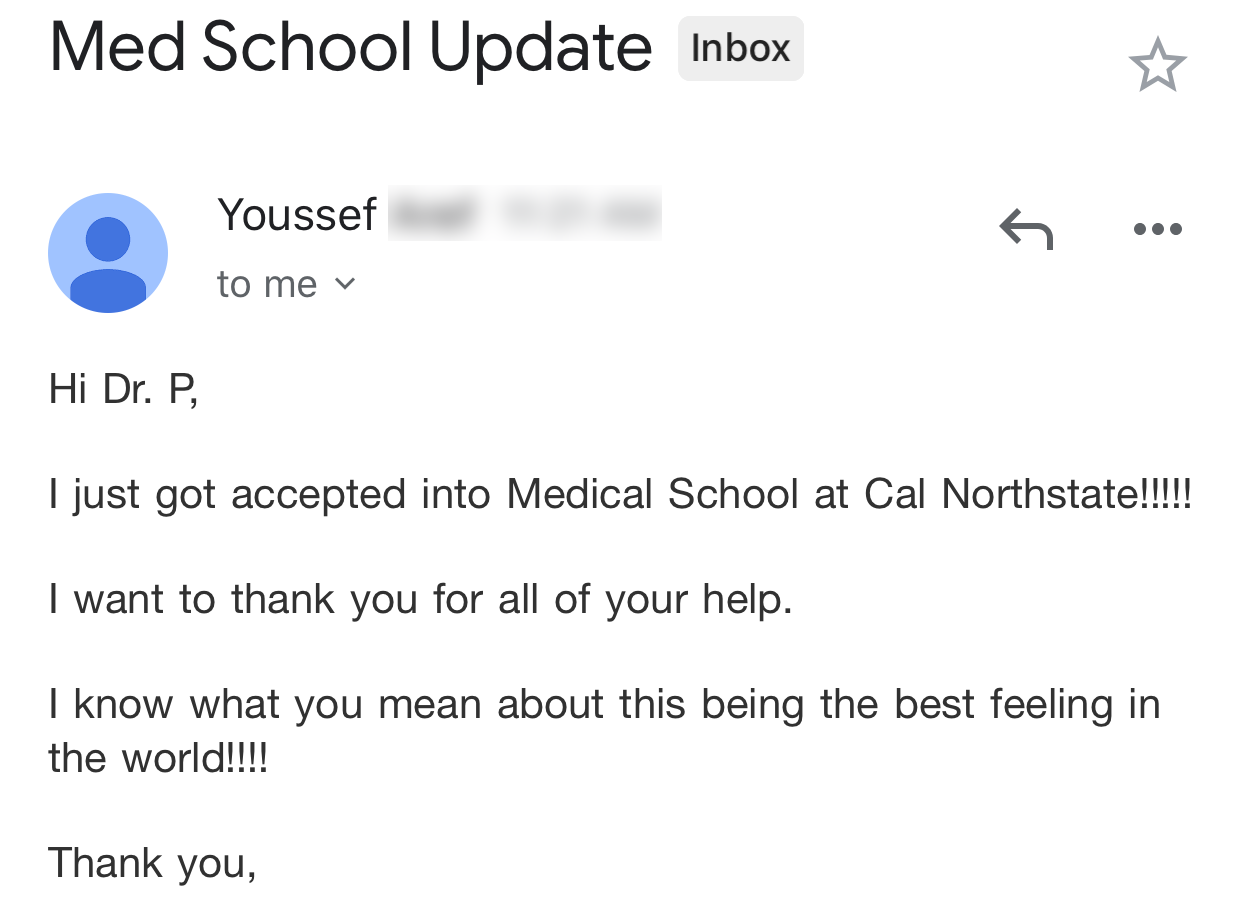Tap the "to me" recipient text
Viewport: 1242px width, 915px height.
[x=267, y=284]
